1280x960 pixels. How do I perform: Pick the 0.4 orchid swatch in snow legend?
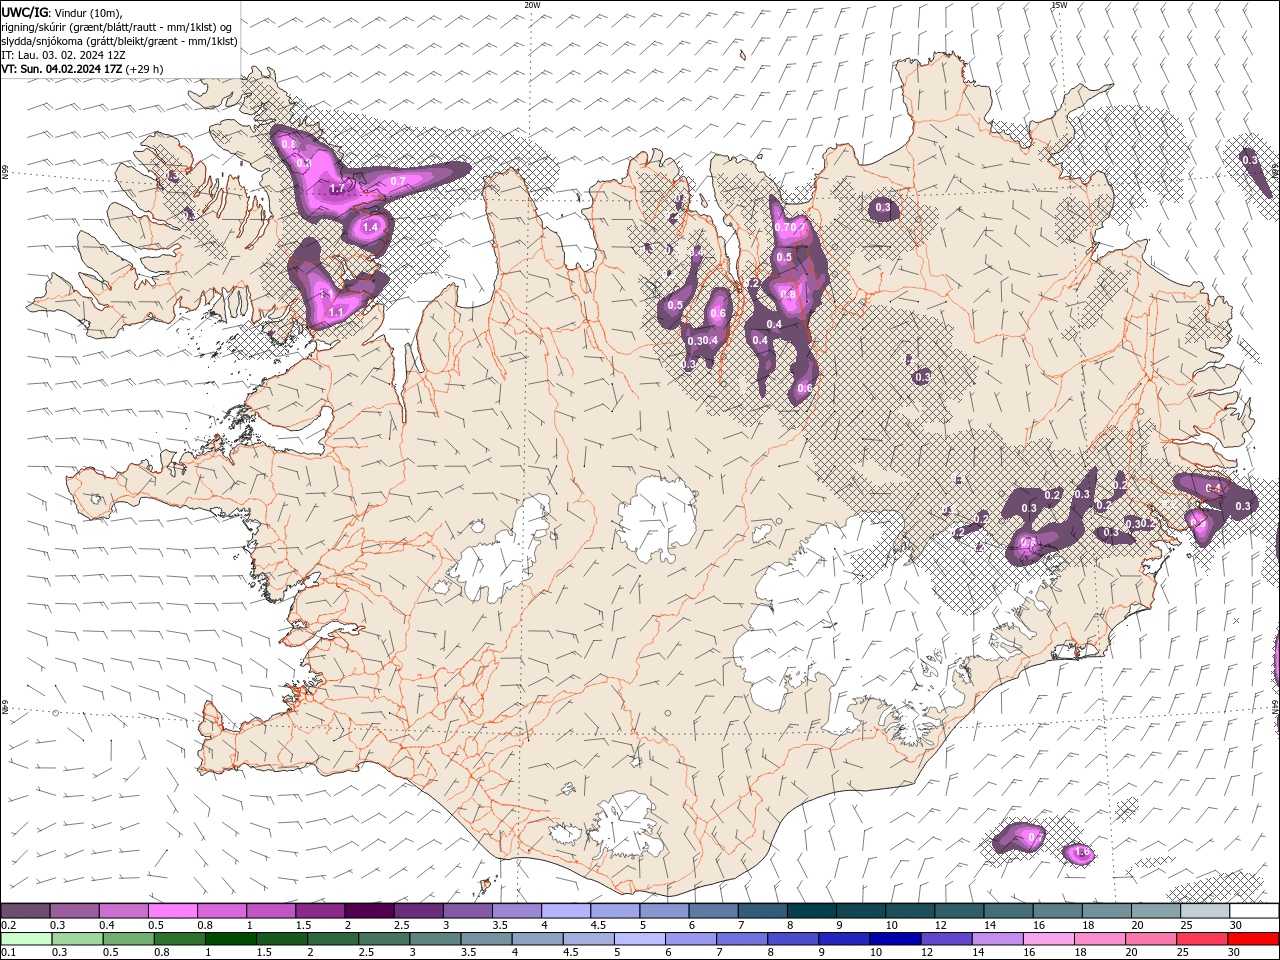click(124, 911)
